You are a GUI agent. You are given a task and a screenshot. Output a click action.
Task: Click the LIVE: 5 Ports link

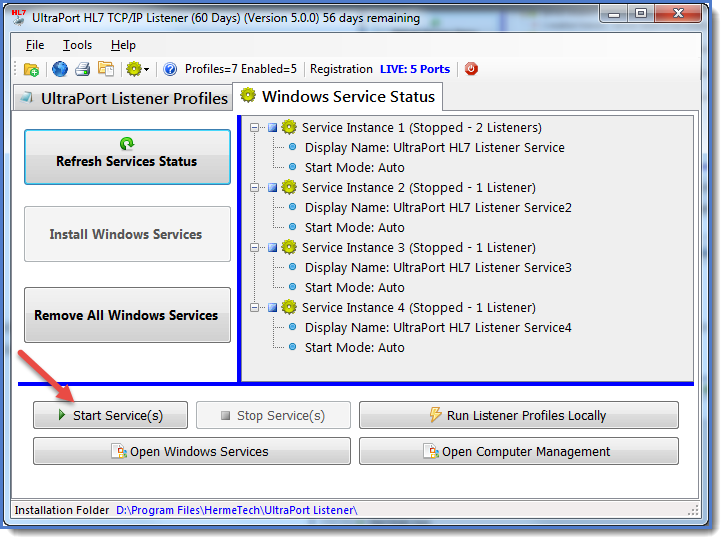pos(415,69)
